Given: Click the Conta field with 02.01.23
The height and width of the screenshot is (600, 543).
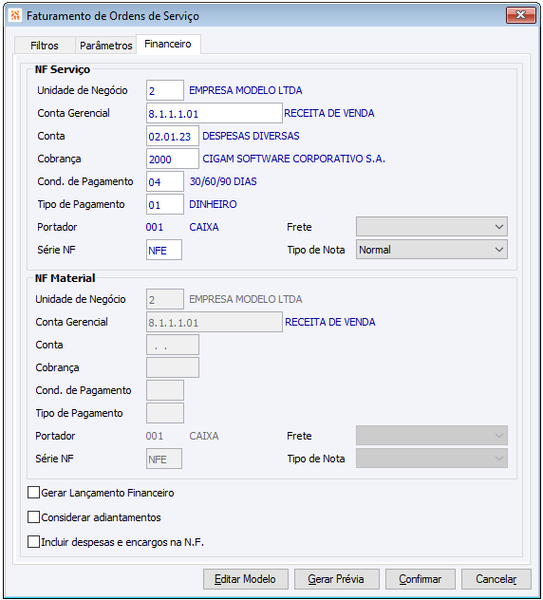Looking at the screenshot, I should click(173, 136).
